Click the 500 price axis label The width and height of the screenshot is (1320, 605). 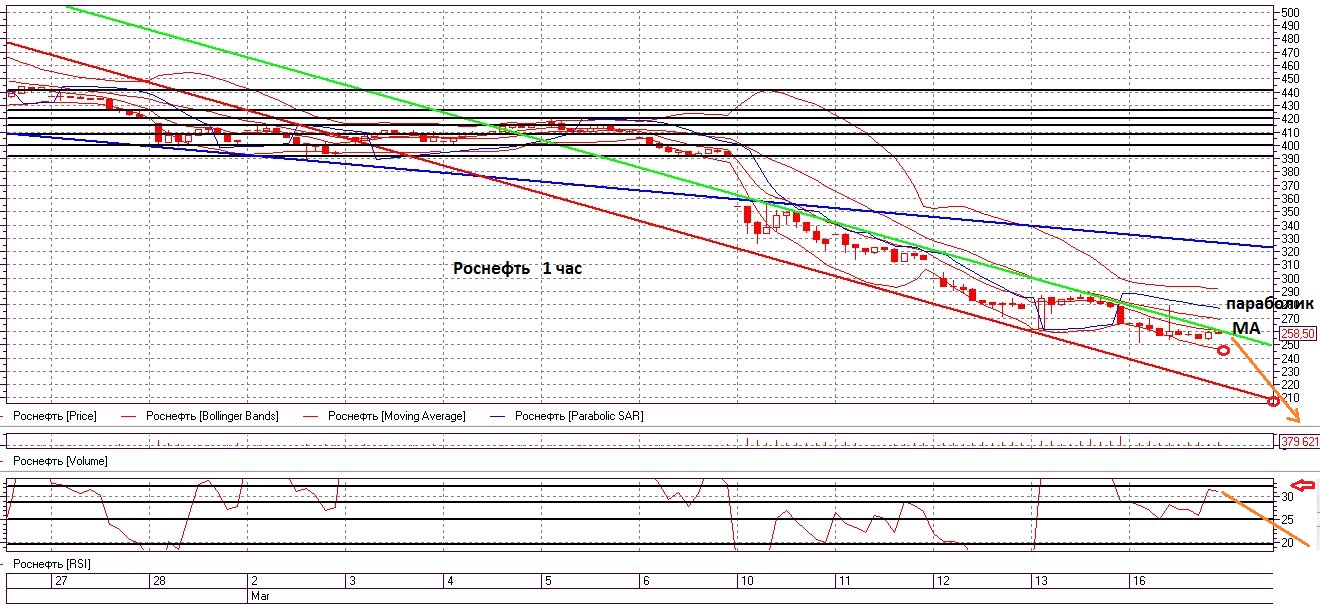1290,13
